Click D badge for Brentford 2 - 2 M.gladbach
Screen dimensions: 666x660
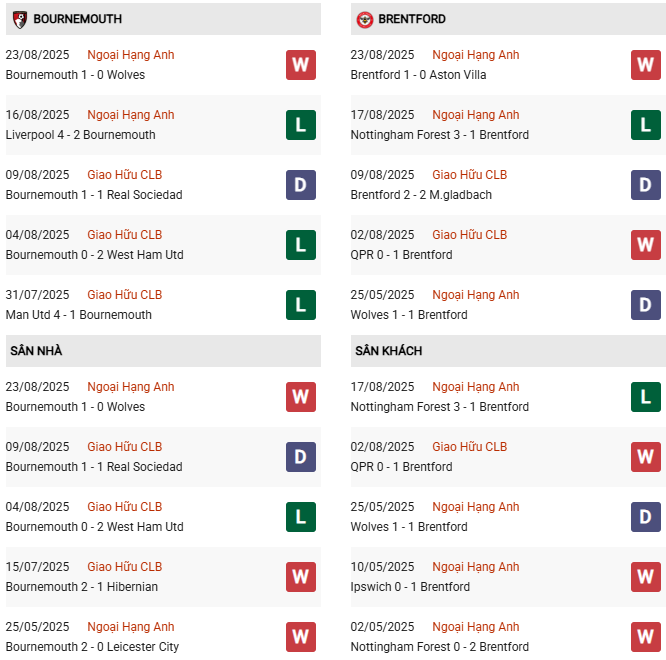pos(645,185)
